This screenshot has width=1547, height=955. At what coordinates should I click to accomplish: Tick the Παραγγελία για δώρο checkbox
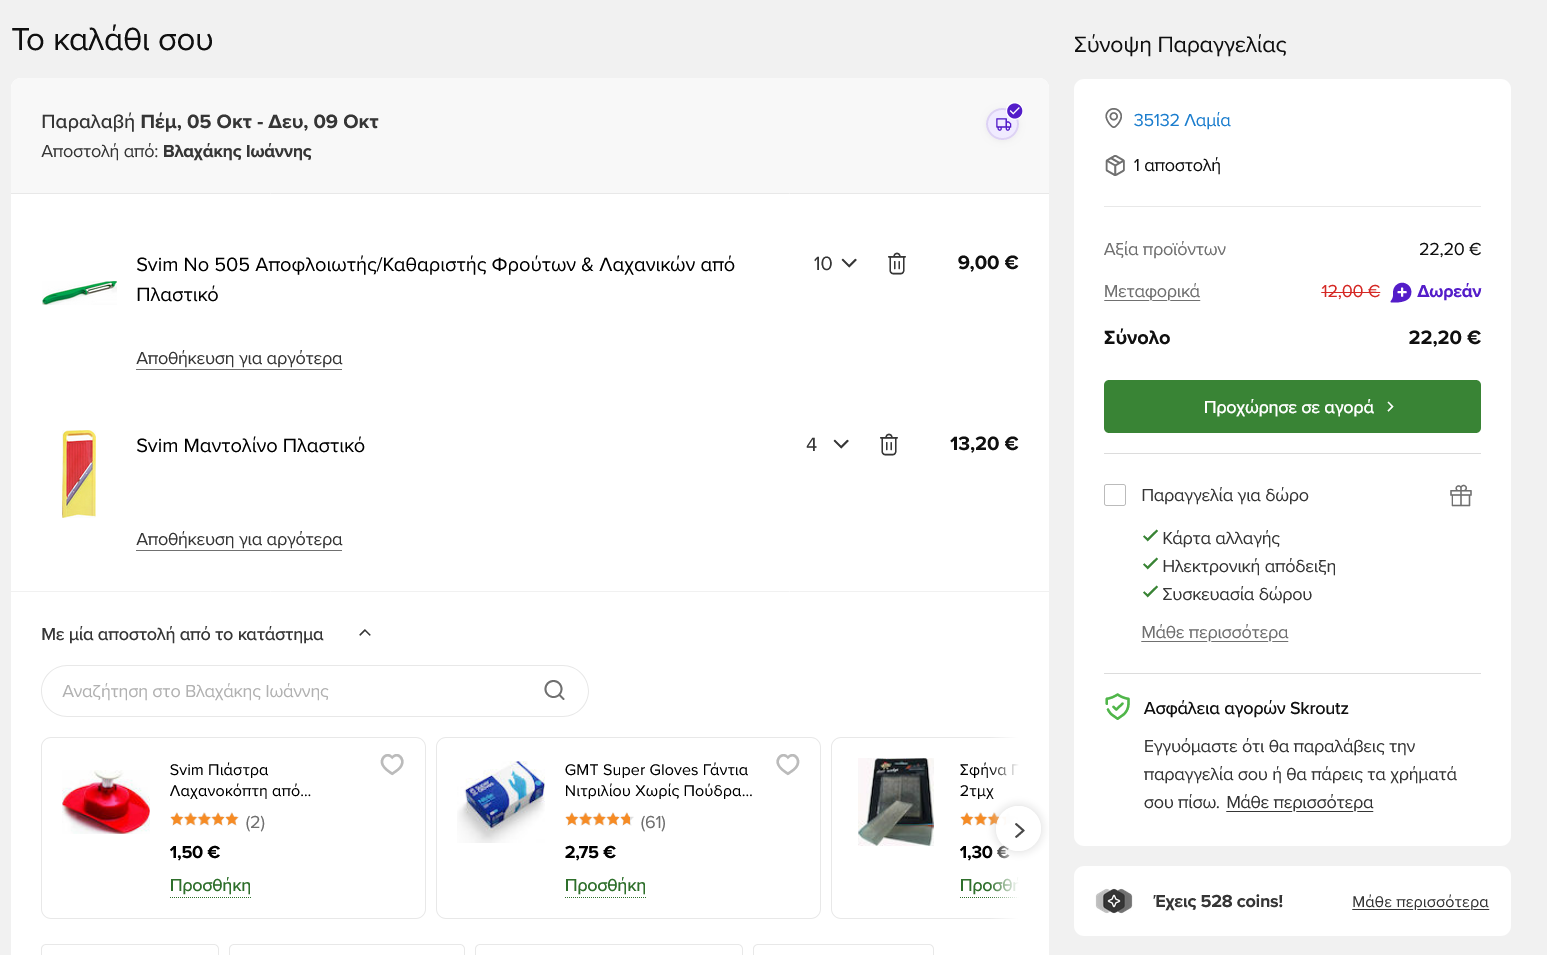[1115, 495]
